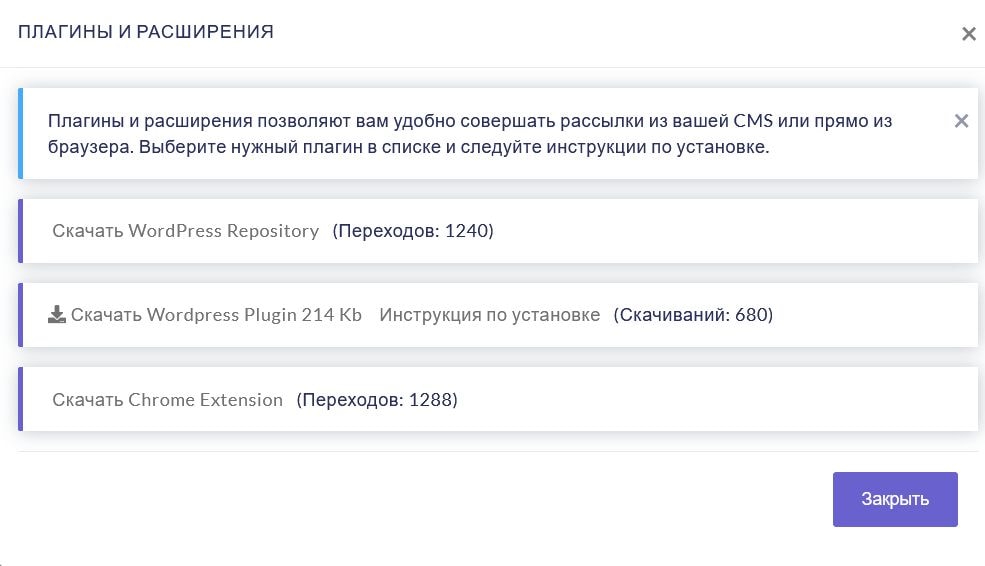Download Wordpress Plugin 214 Kb via its link
This screenshot has height=566, width=985.
(216, 314)
